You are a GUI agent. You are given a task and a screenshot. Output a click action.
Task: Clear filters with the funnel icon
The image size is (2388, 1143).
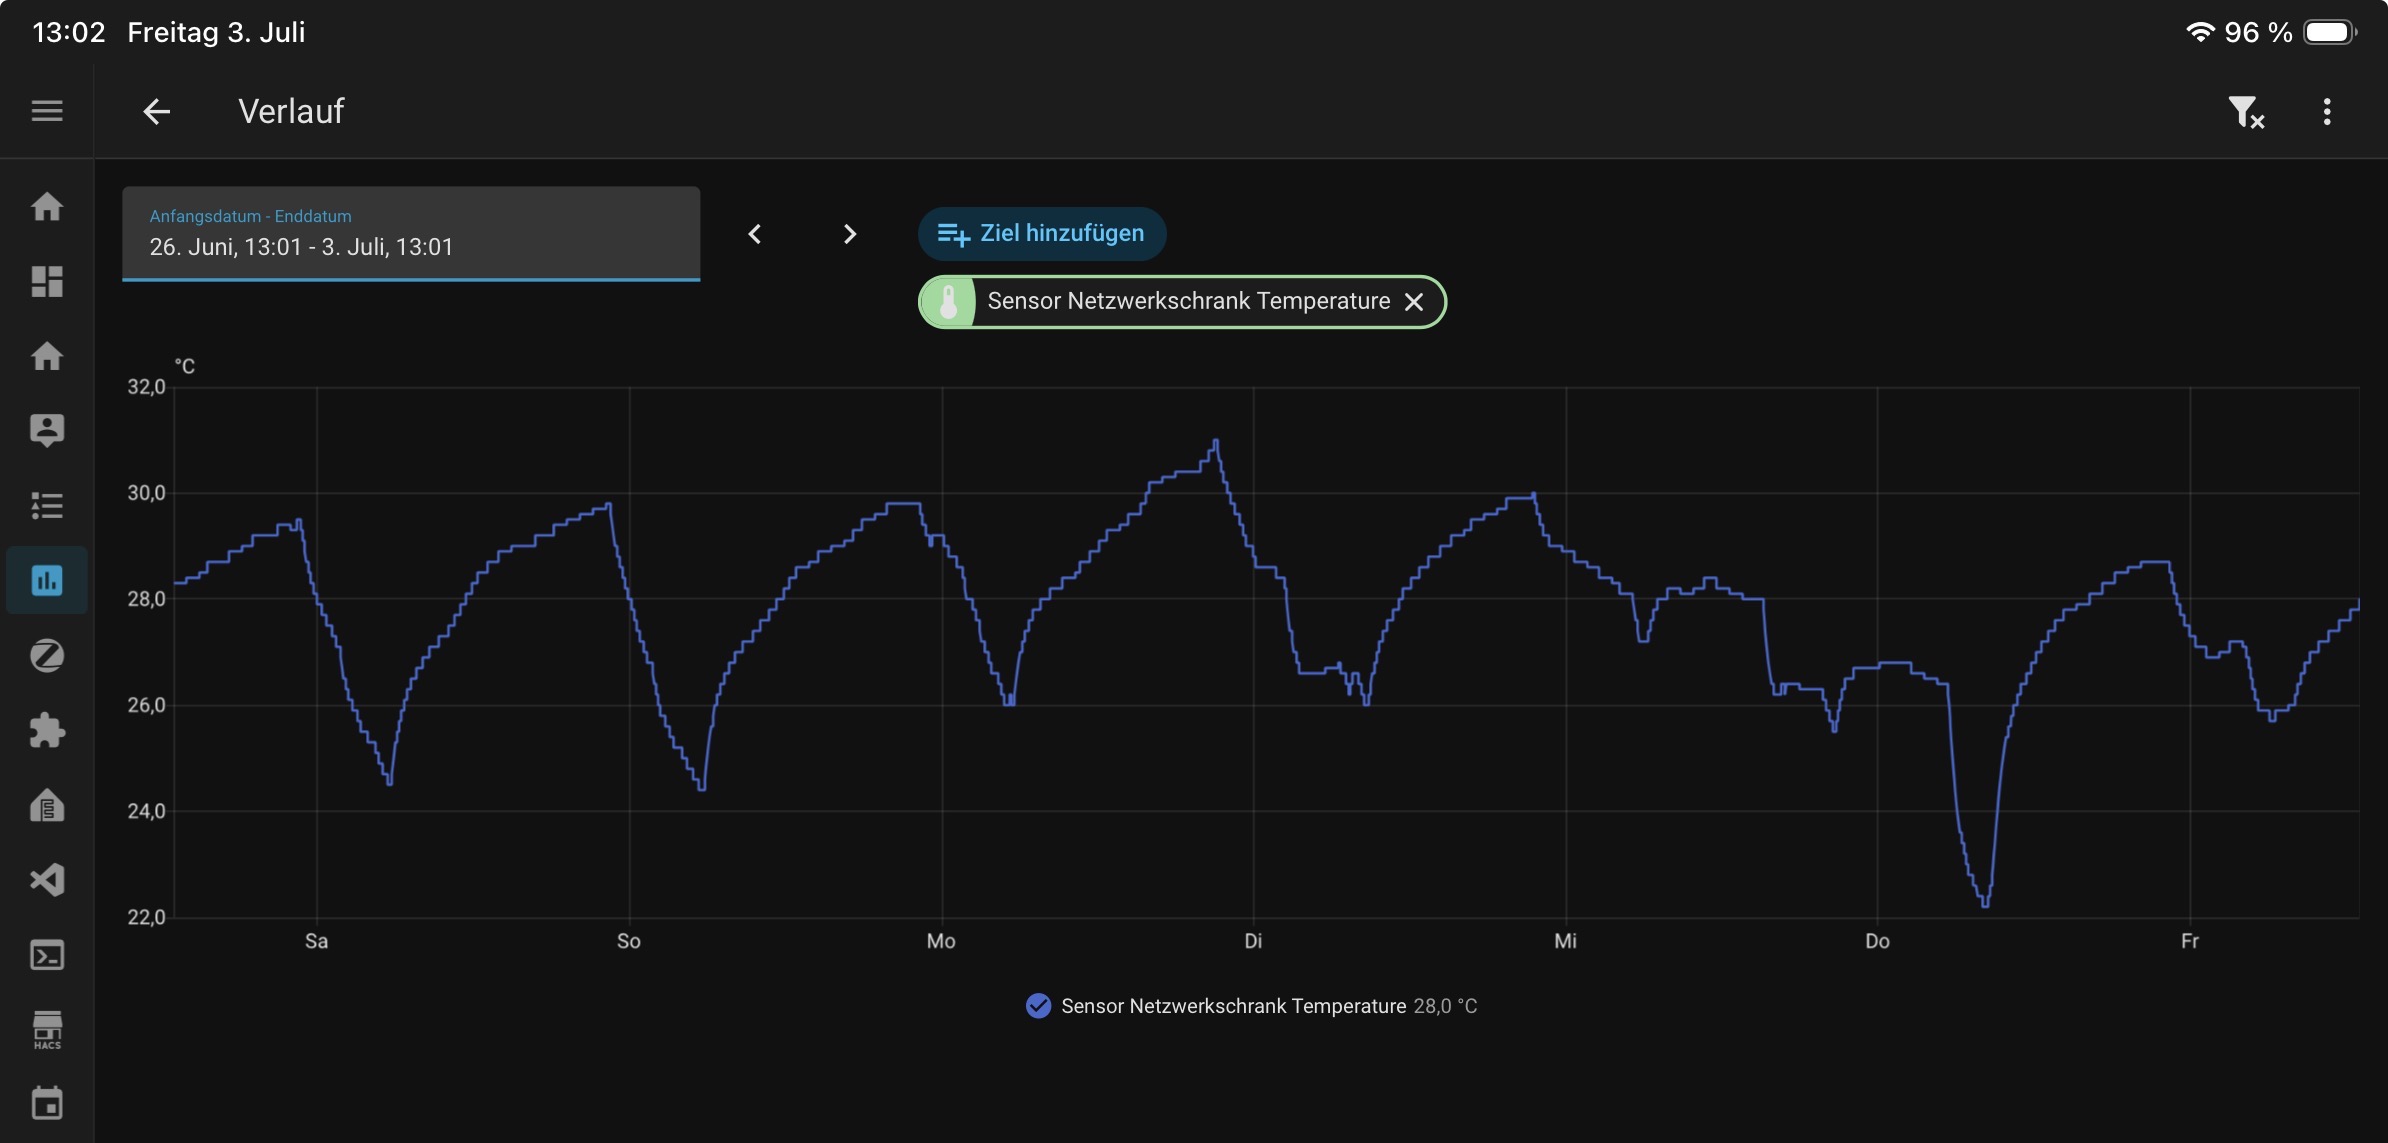2245,112
